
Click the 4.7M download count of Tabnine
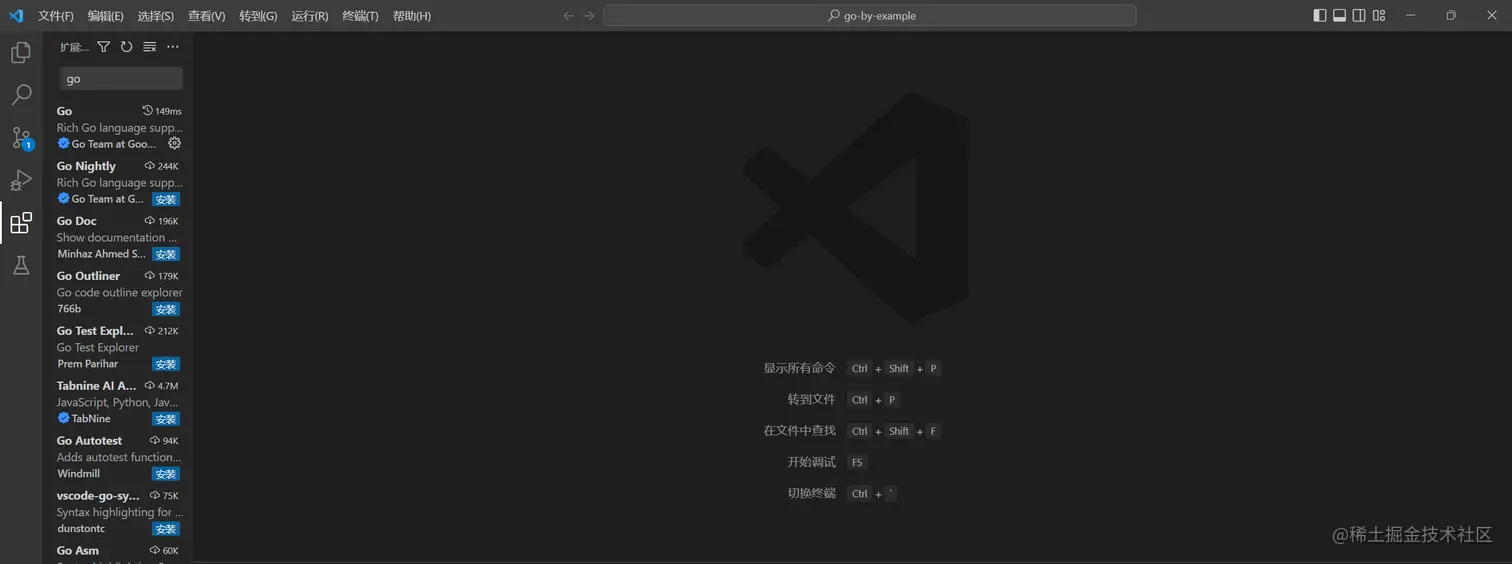[x=162, y=386]
